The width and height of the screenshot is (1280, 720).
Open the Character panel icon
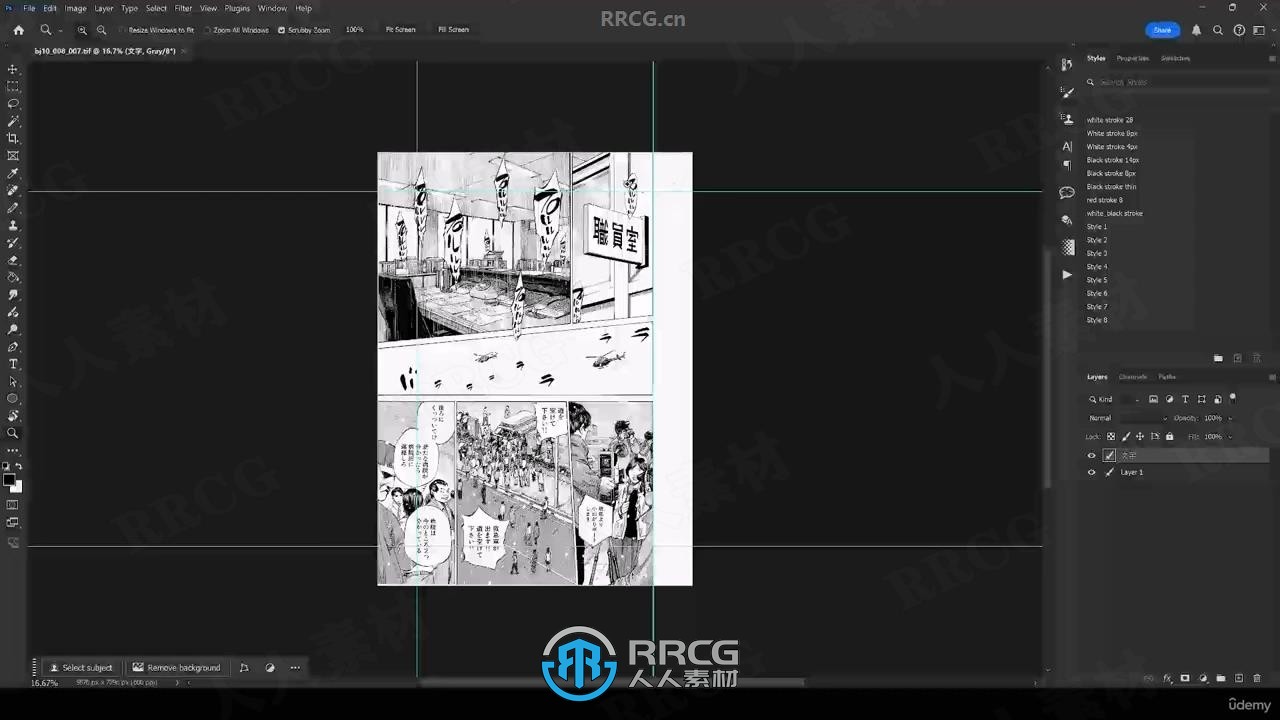click(x=1067, y=147)
